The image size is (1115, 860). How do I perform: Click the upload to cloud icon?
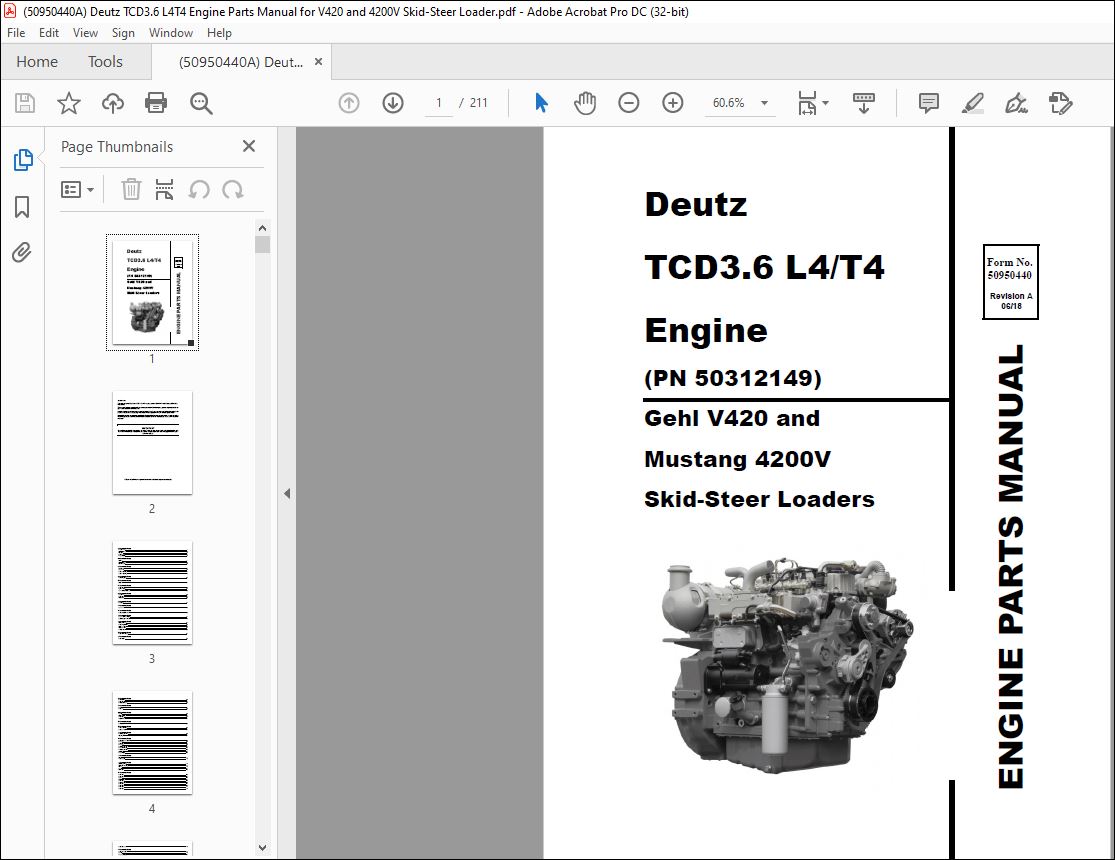113,103
